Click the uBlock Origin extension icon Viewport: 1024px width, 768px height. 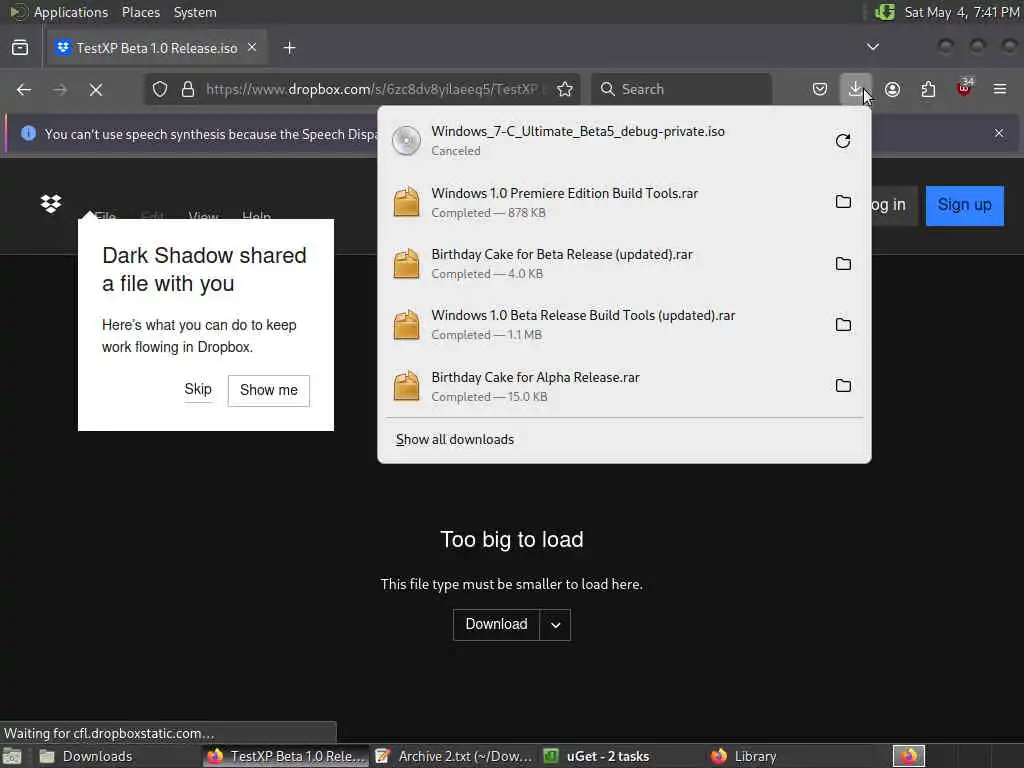pos(964,88)
